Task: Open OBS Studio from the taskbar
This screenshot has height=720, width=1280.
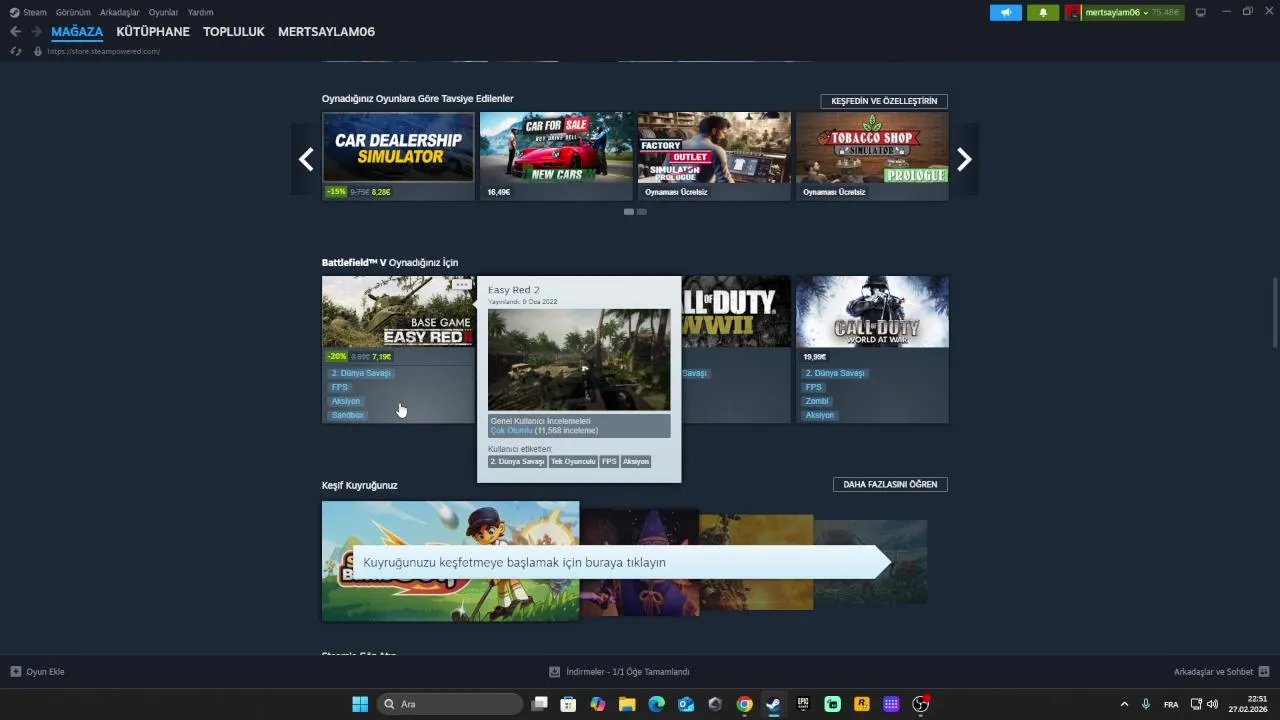Action: pos(921,704)
